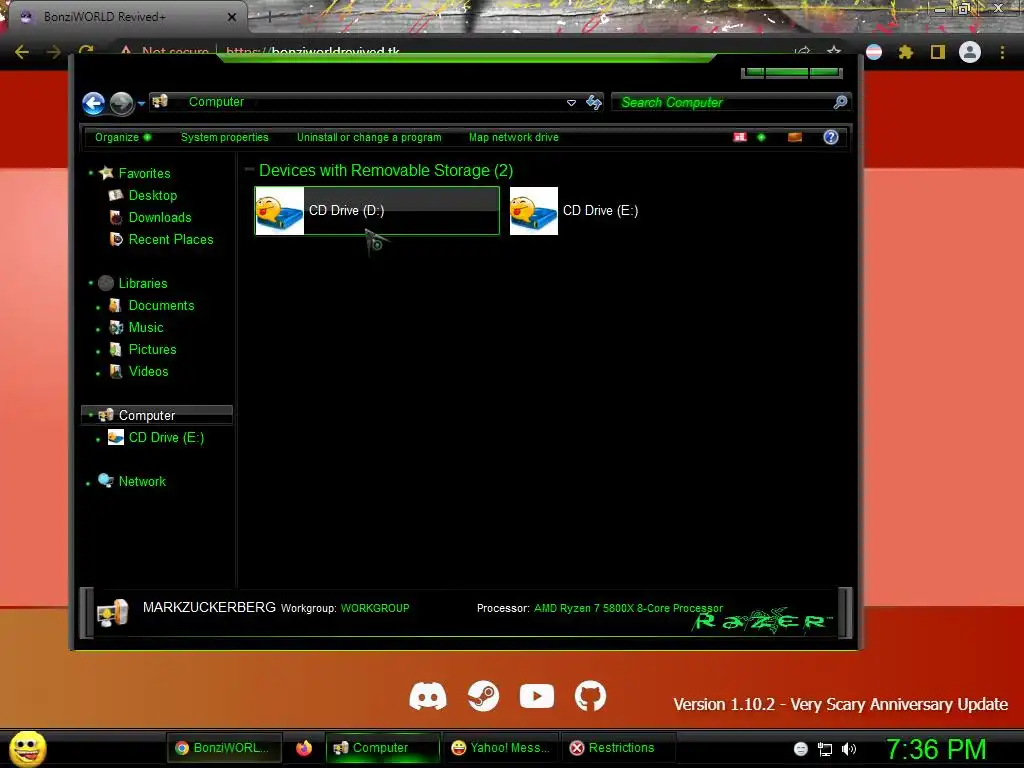This screenshot has height=768, width=1024.
Task: Select Libraries in navigation pane
Action: coord(143,283)
